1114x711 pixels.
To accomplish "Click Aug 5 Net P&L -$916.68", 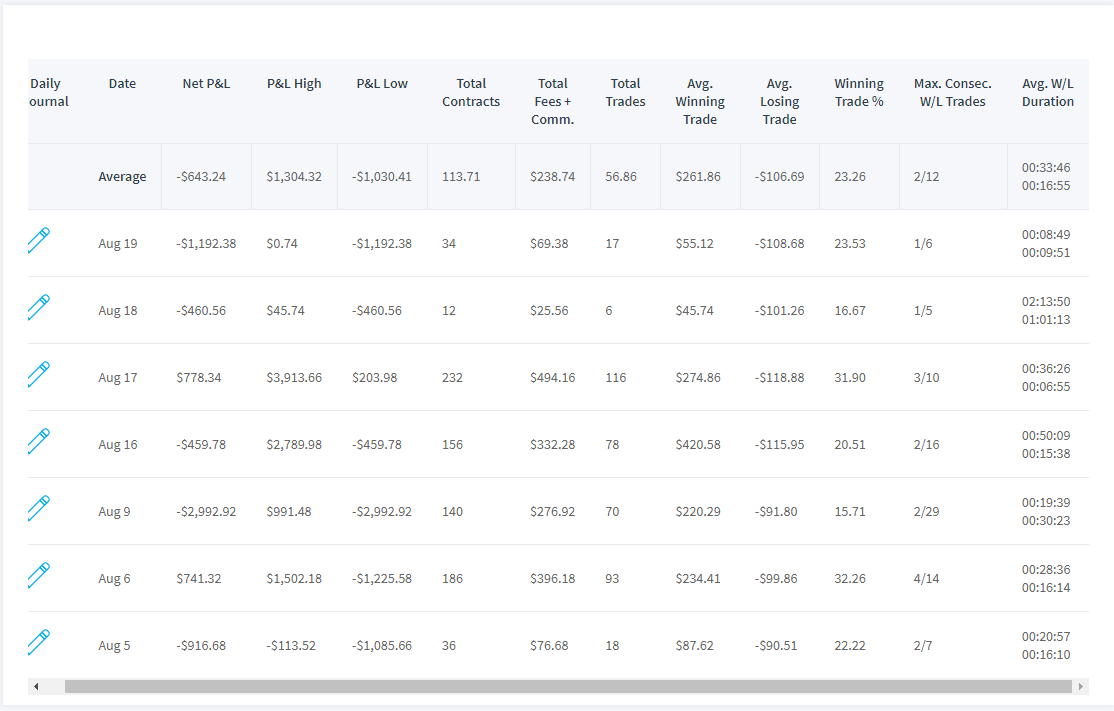I will (201, 646).
